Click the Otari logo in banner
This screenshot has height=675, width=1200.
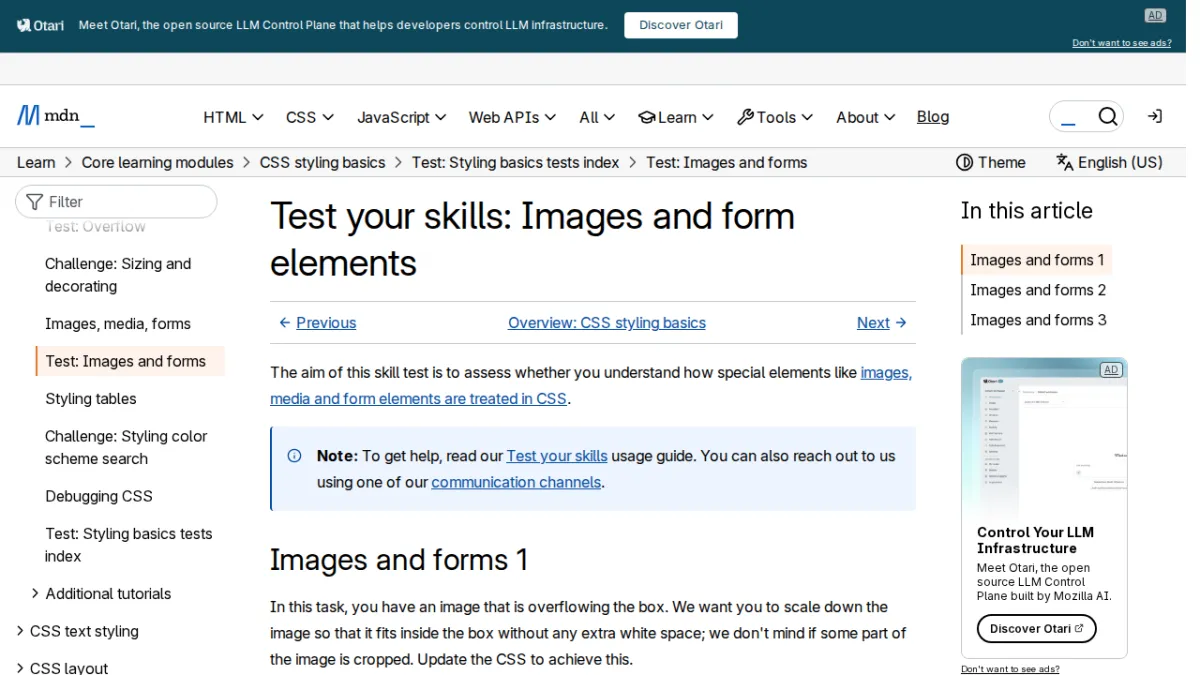tap(41, 25)
